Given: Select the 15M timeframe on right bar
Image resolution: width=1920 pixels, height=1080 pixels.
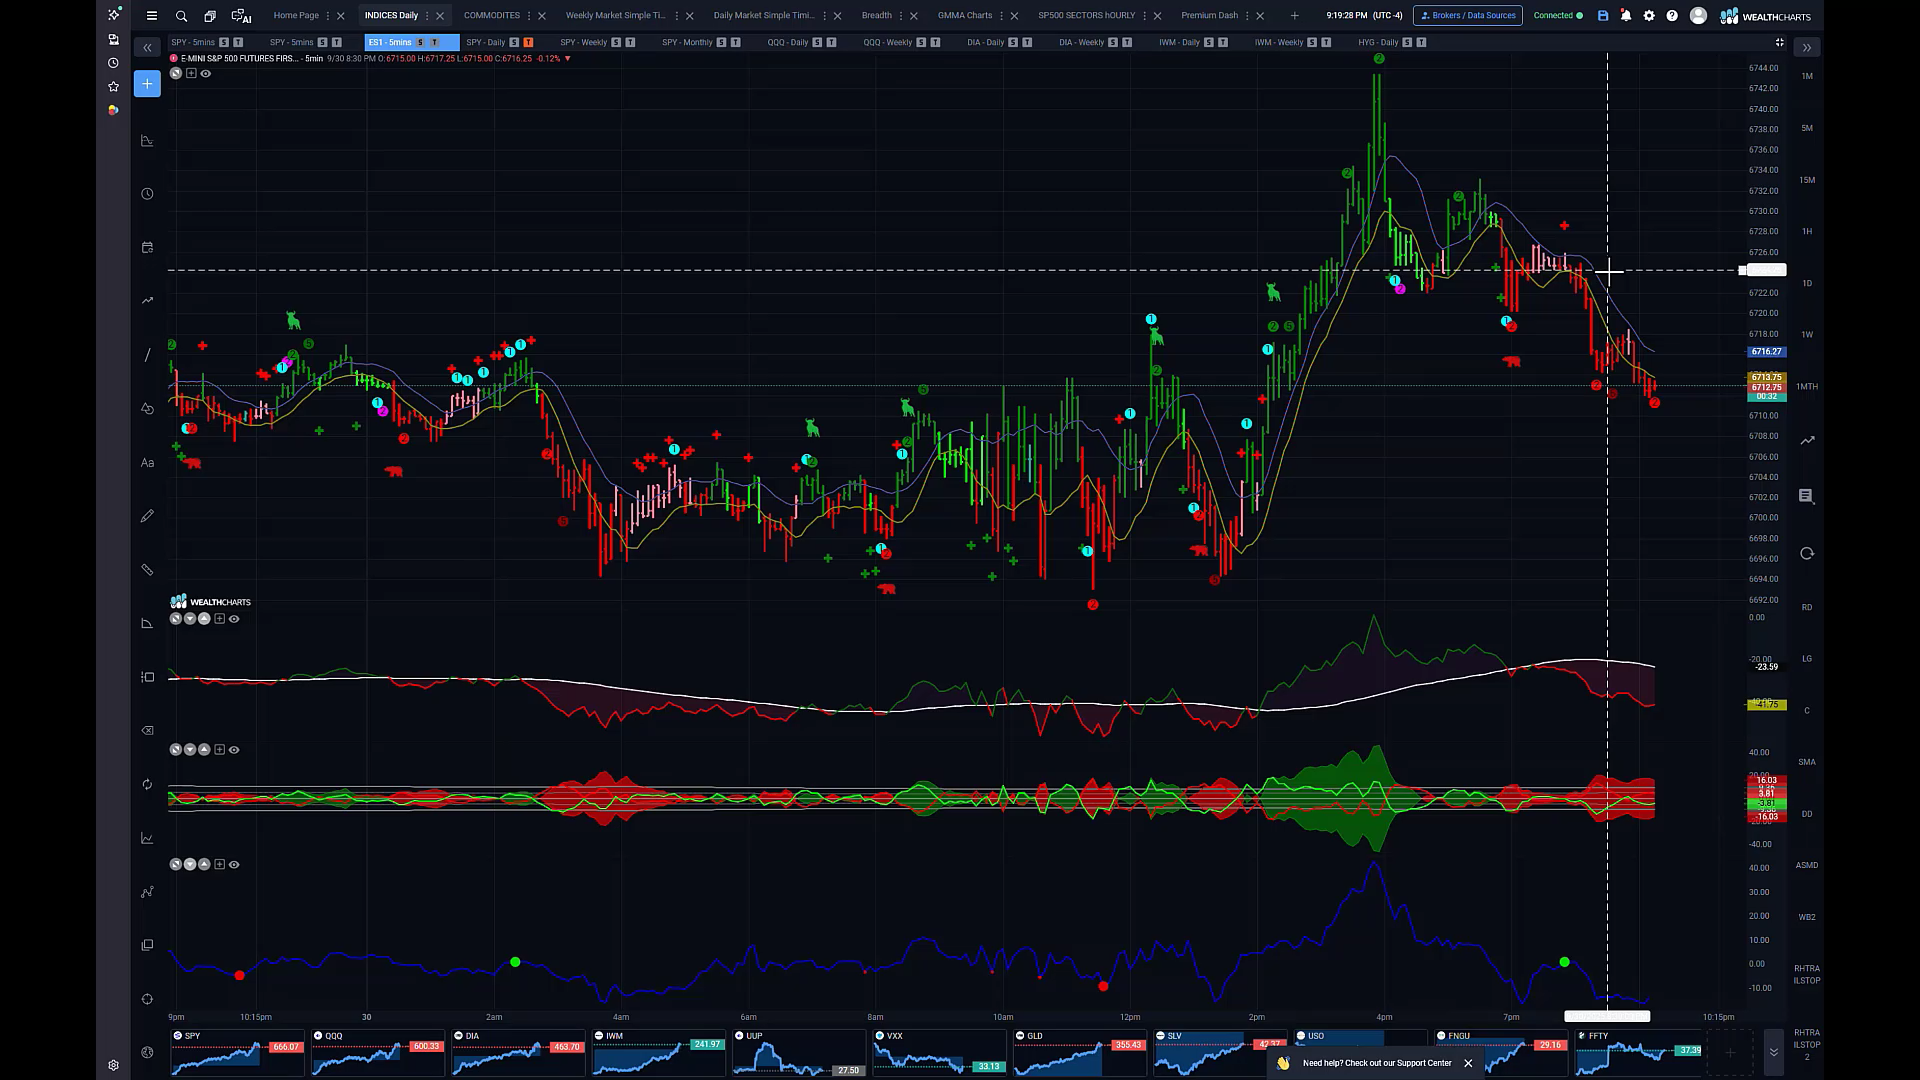Looking at the screenshot, I should (x=1807, y=180).
